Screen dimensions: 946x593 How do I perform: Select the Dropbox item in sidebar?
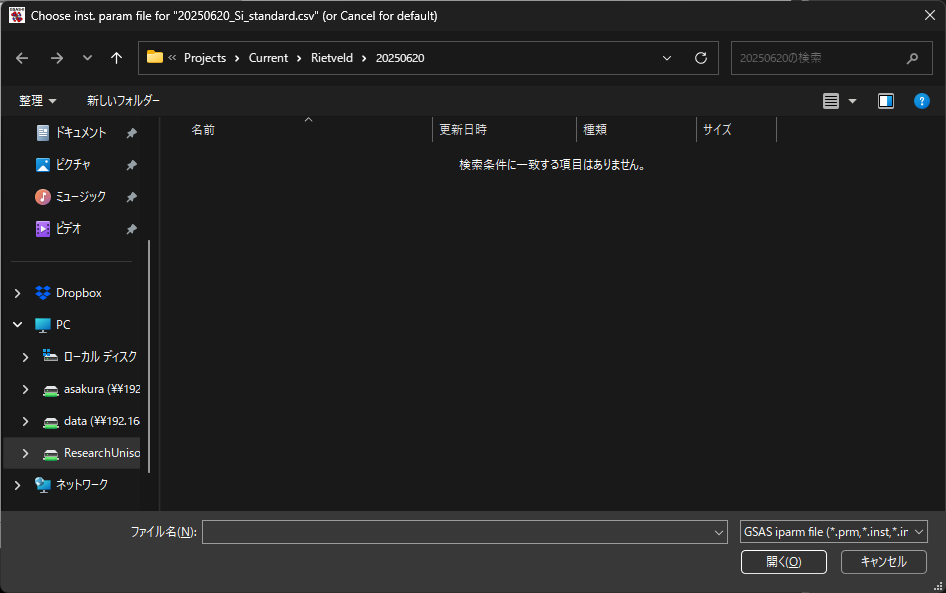[x=78, y=293]
